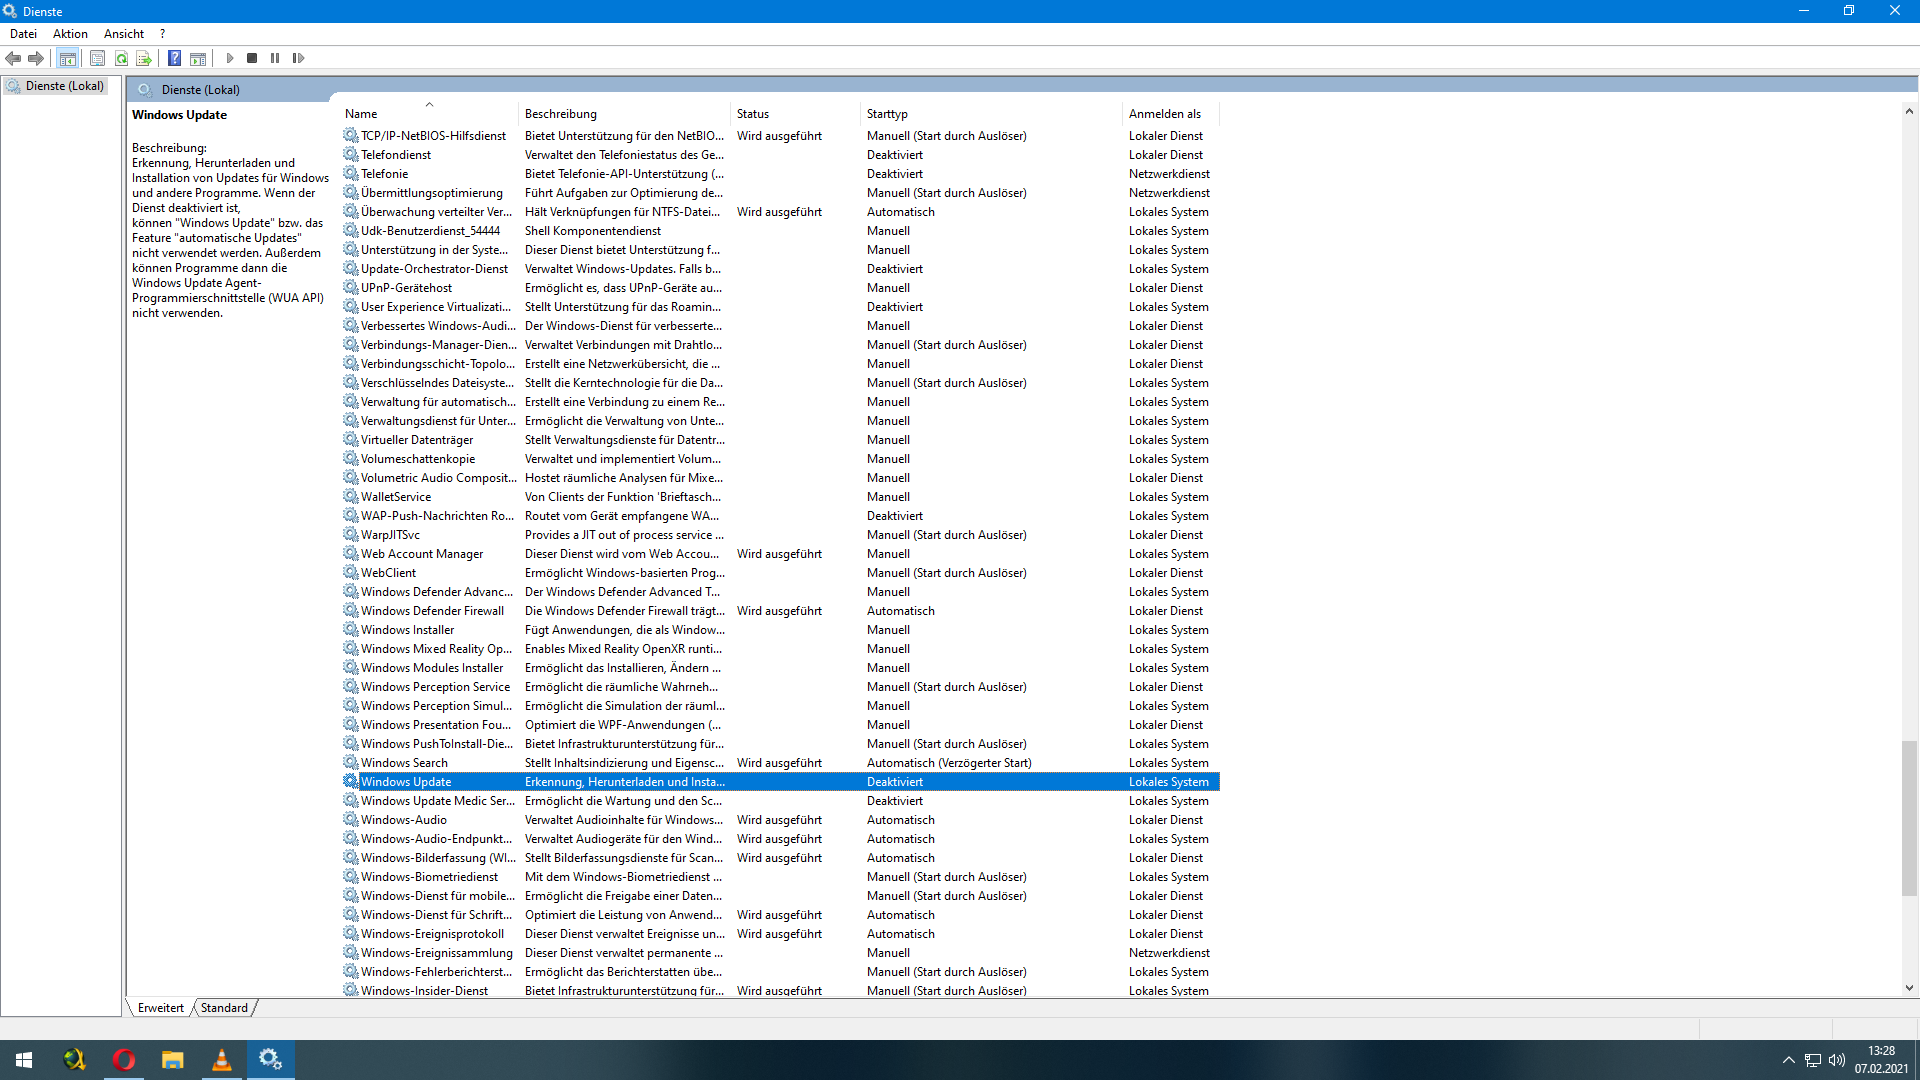Click the gear icon beside Windows Installer
Image resolution: width=1920 pixels, height=1080 pixels.
pos(350,629)
